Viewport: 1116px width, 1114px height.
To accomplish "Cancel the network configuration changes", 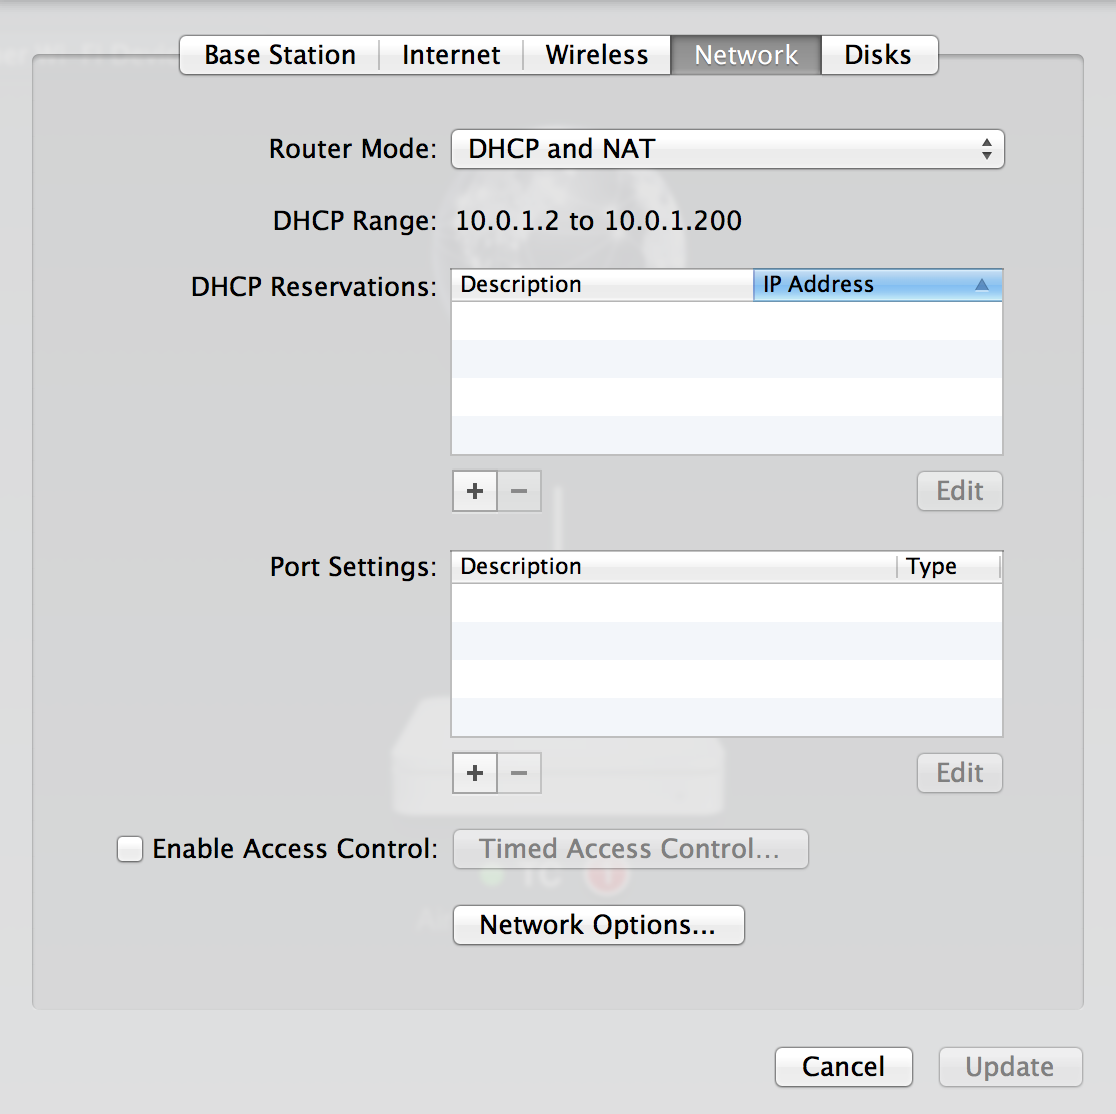I will 843,1067.
